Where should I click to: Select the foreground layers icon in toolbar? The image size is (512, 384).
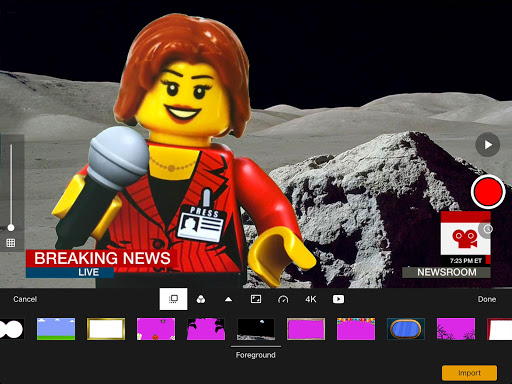coord(173,299)
